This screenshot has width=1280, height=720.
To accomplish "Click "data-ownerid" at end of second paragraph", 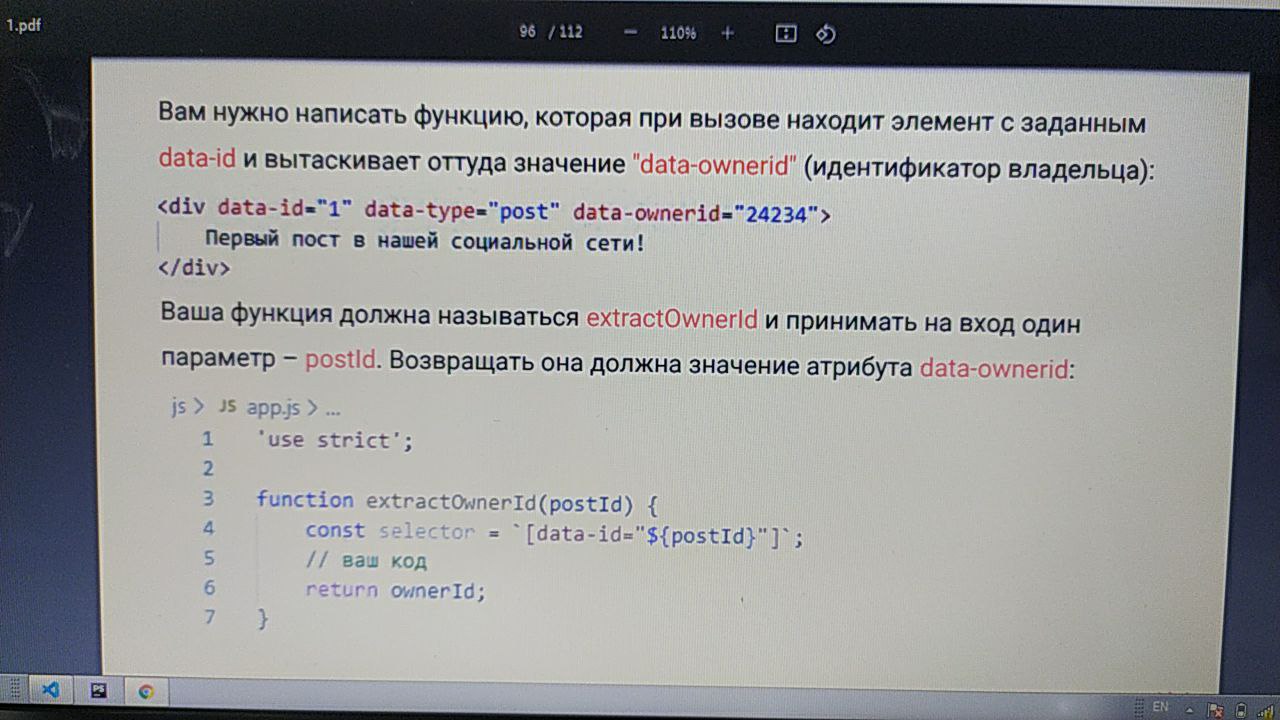I will coord(993,367).
